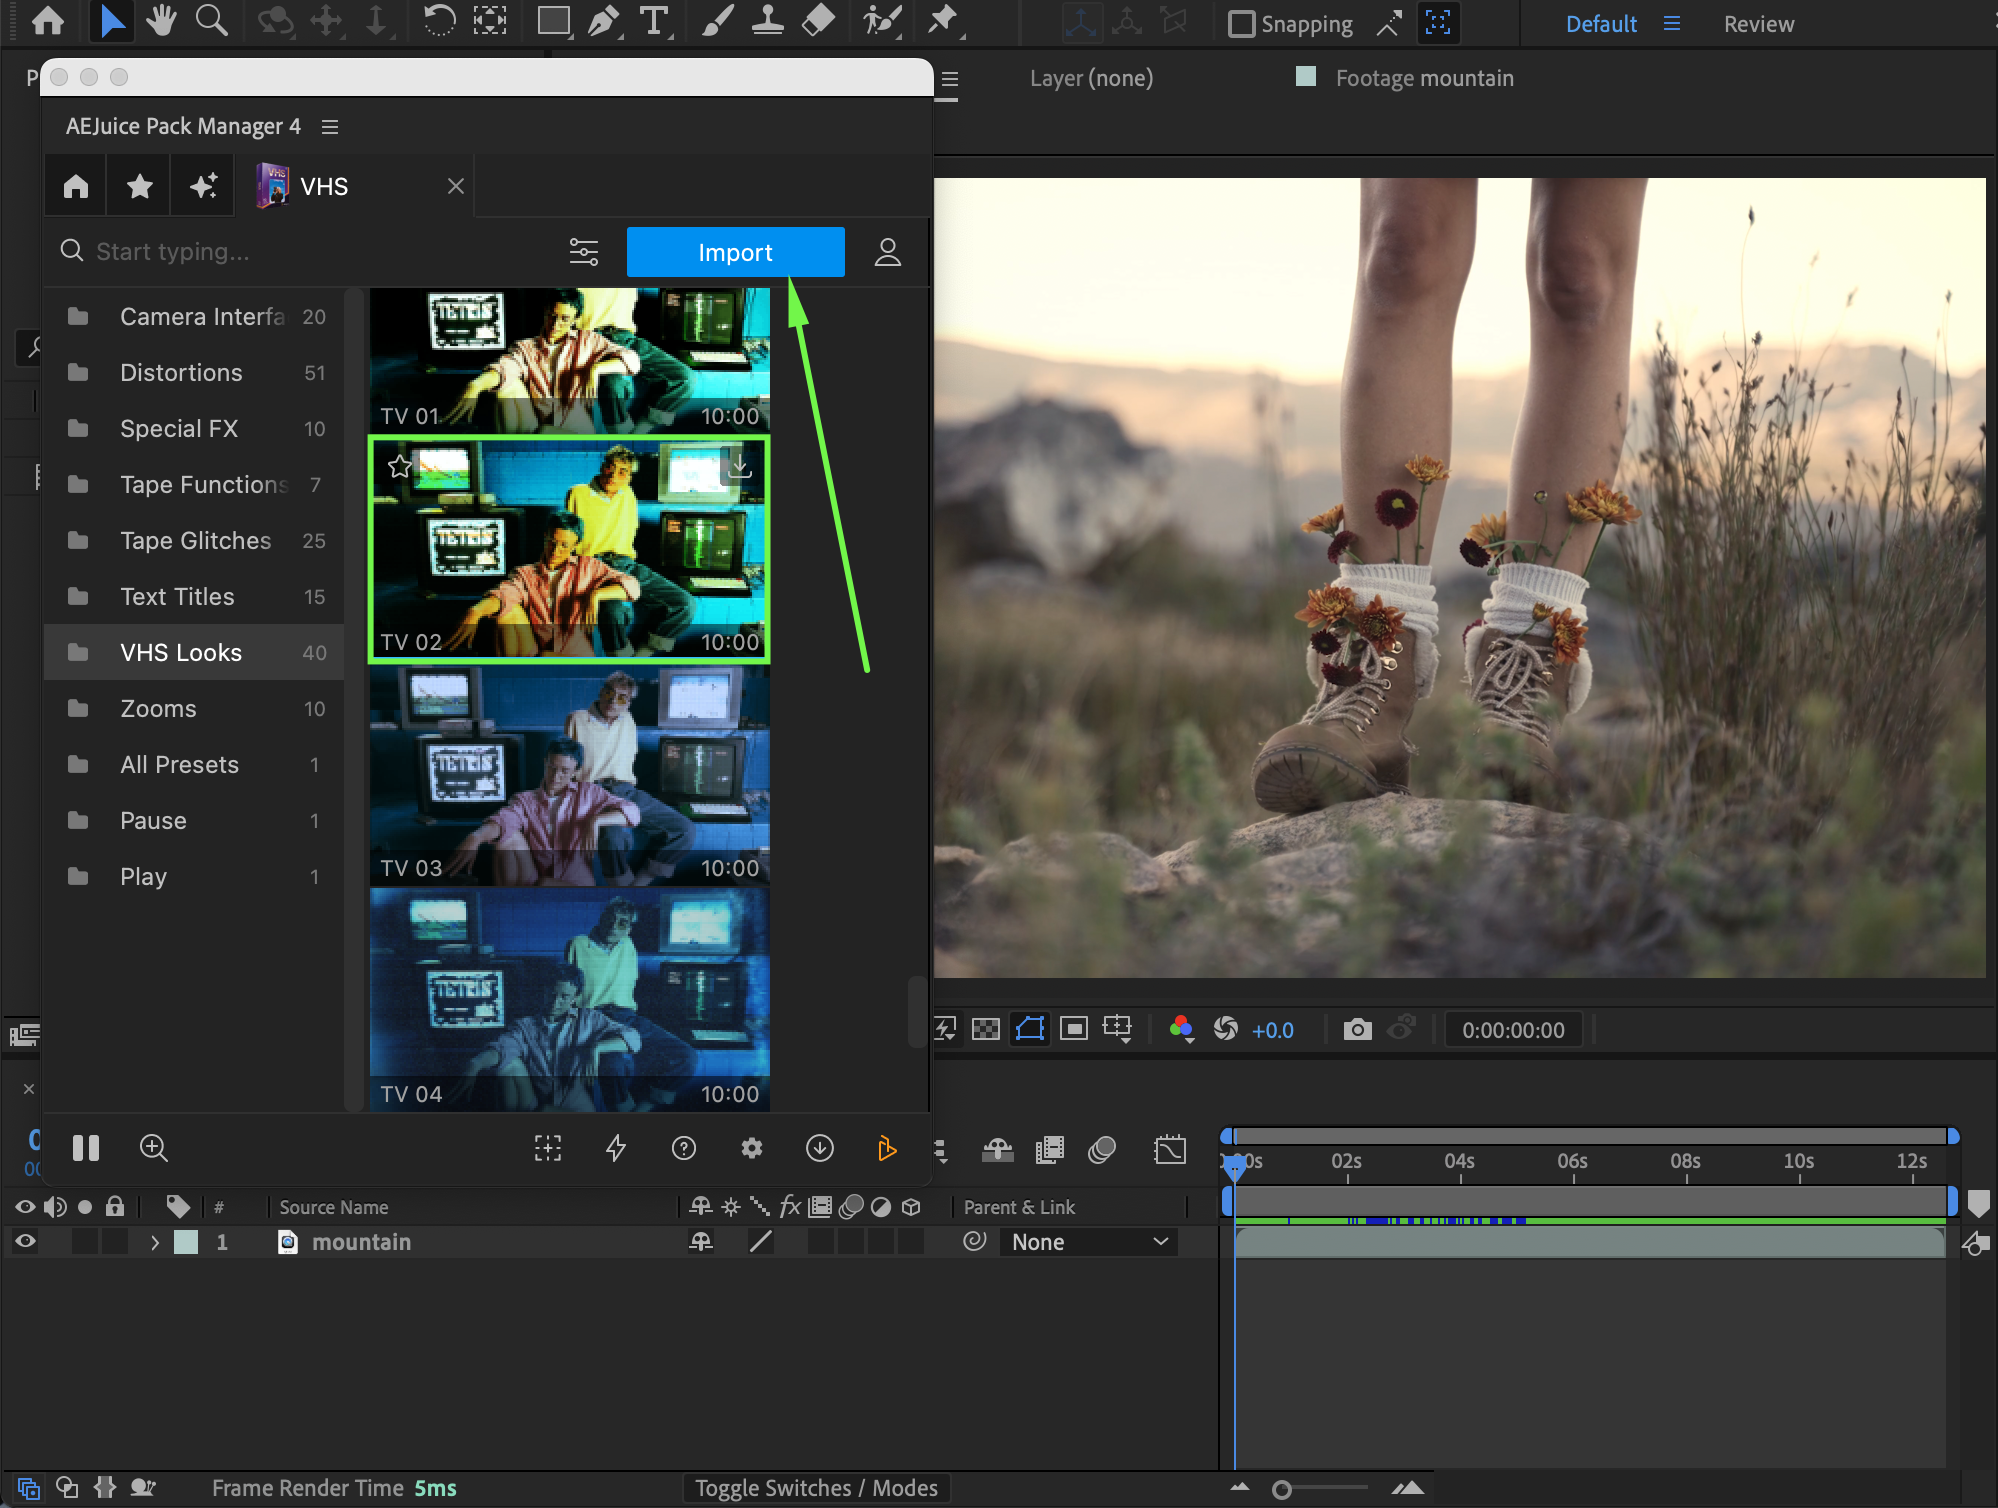Toggle mask and shape path visibility
The height and width of the screenshot is (1508, 1998).
coord(1030,1029)
